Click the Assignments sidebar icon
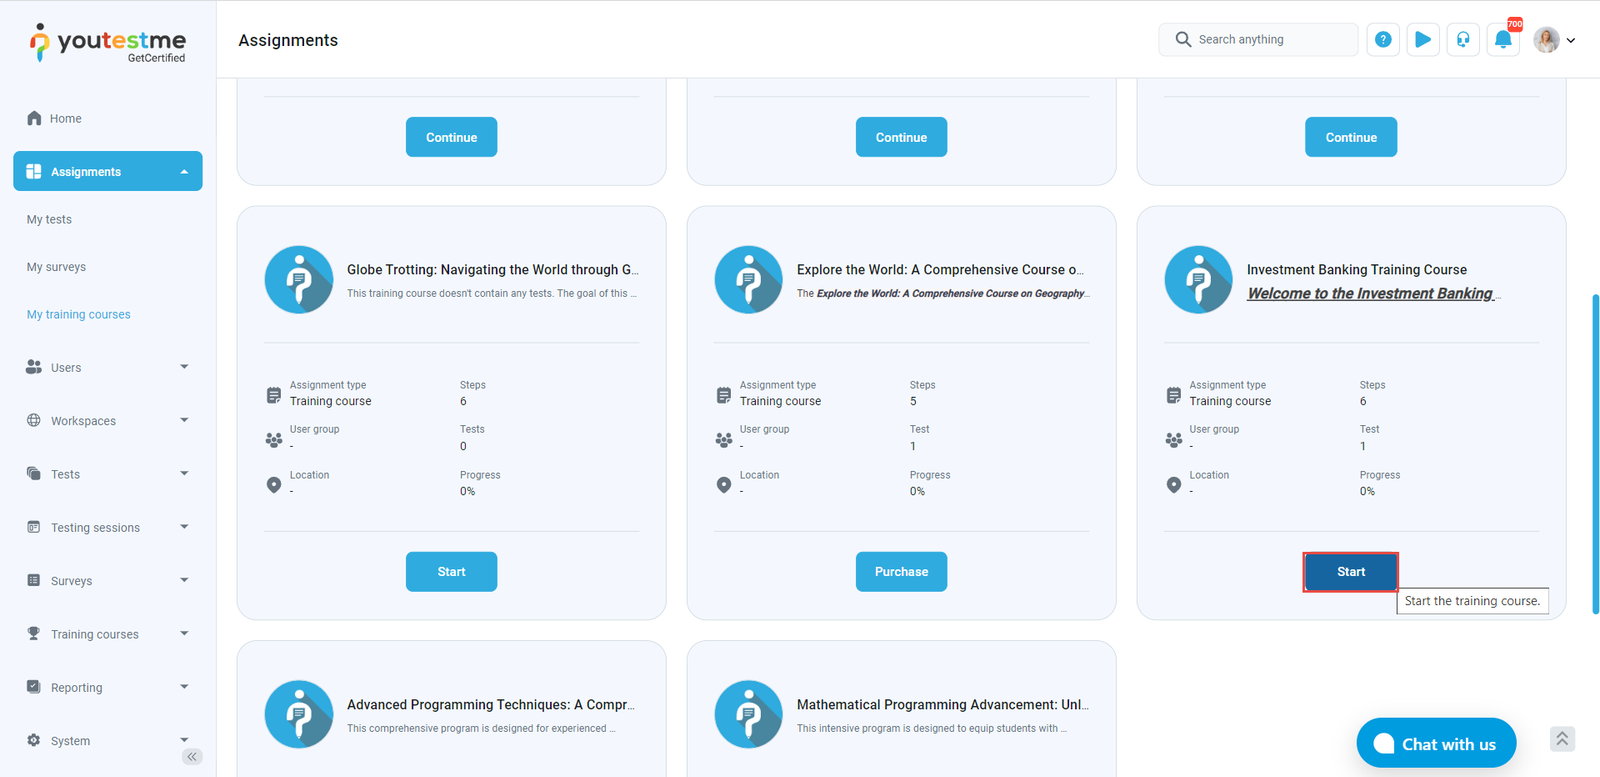1600x777 pixels. click(x=34, y=171)
